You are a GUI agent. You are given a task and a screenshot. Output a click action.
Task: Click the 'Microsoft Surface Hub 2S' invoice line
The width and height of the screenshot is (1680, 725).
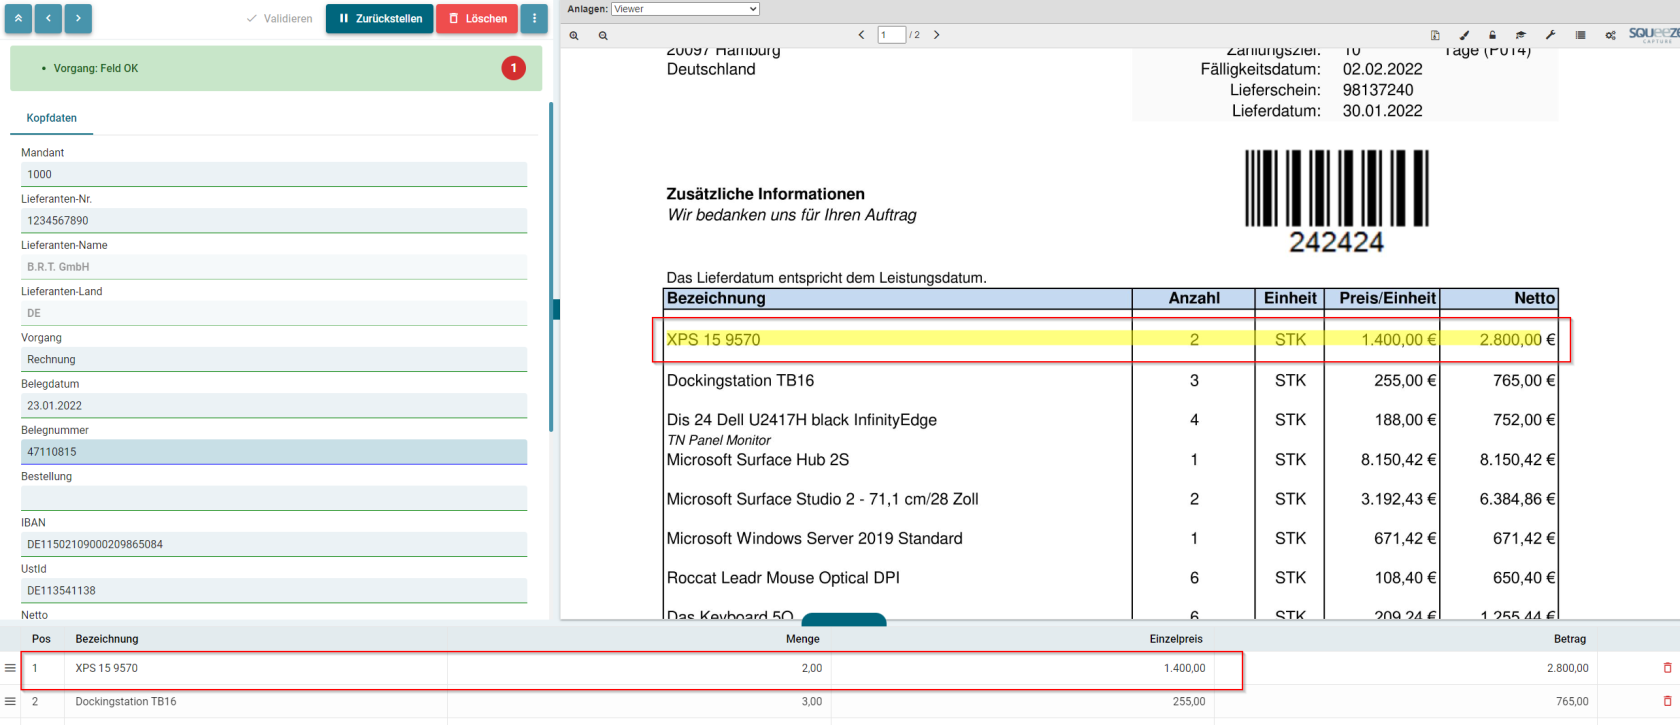tap(758, 460)
